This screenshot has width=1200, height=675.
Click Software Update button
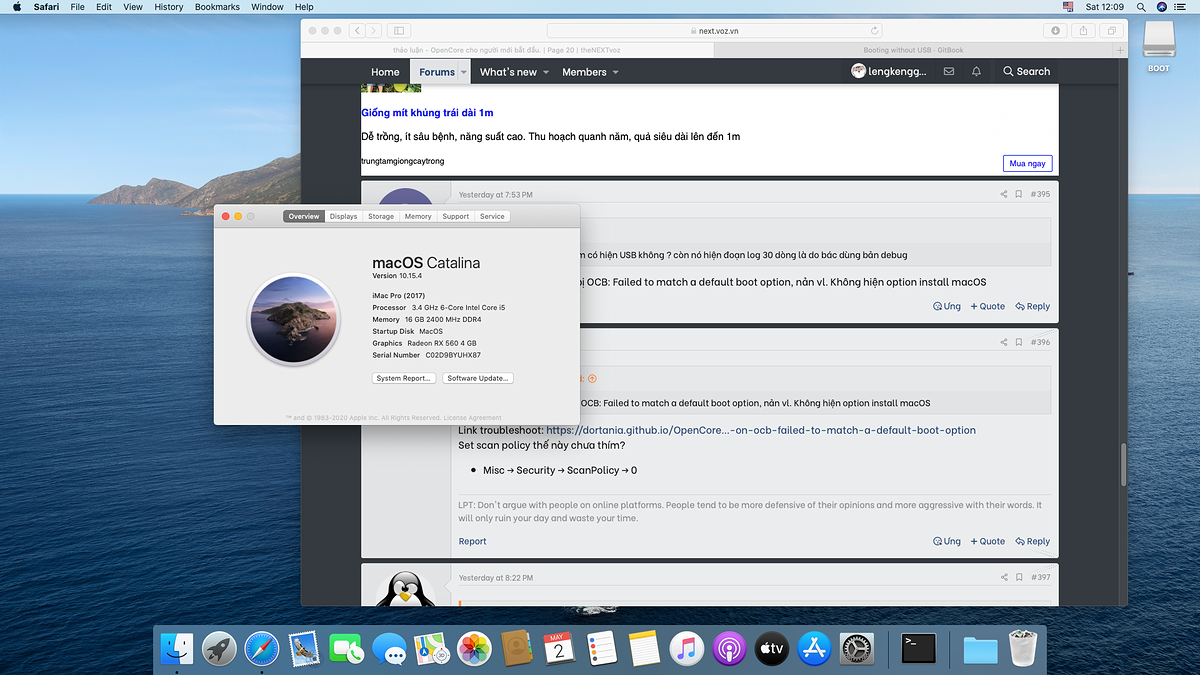(478, 378)
